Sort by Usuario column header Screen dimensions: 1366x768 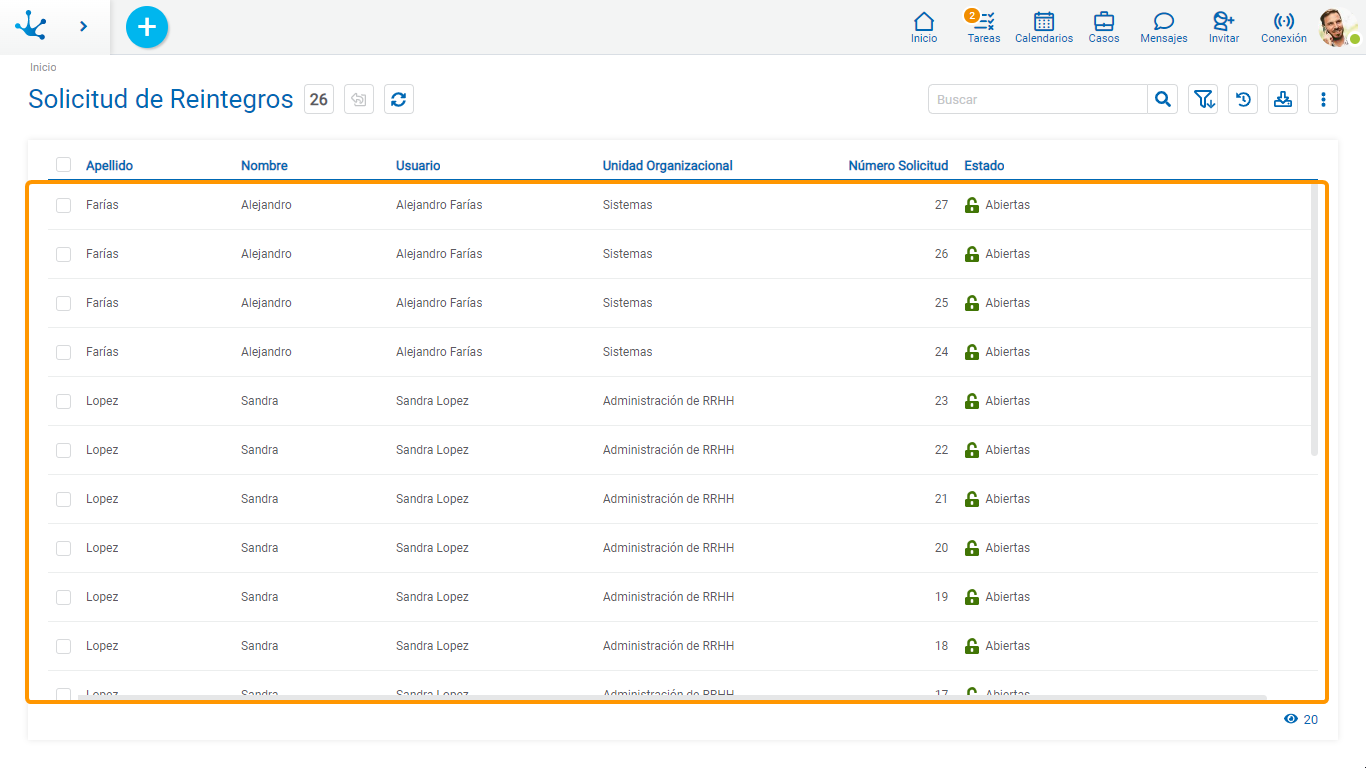[x=418, y=166]
